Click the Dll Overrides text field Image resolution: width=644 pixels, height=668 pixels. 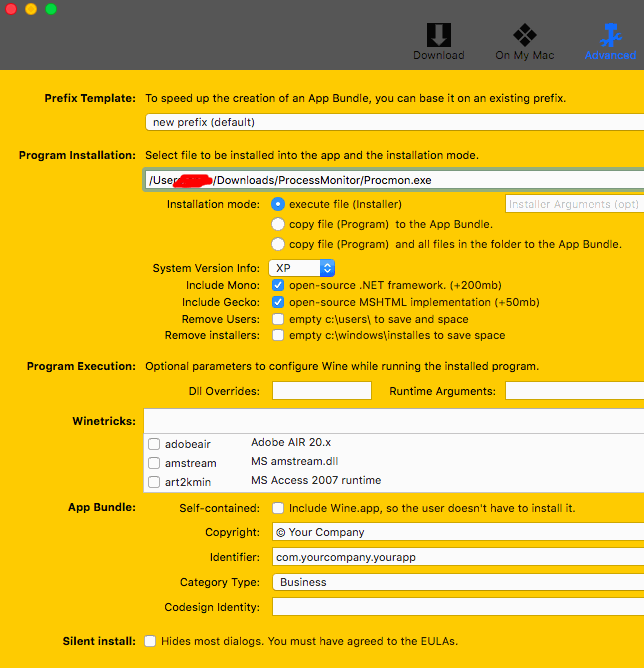(321, 391)
